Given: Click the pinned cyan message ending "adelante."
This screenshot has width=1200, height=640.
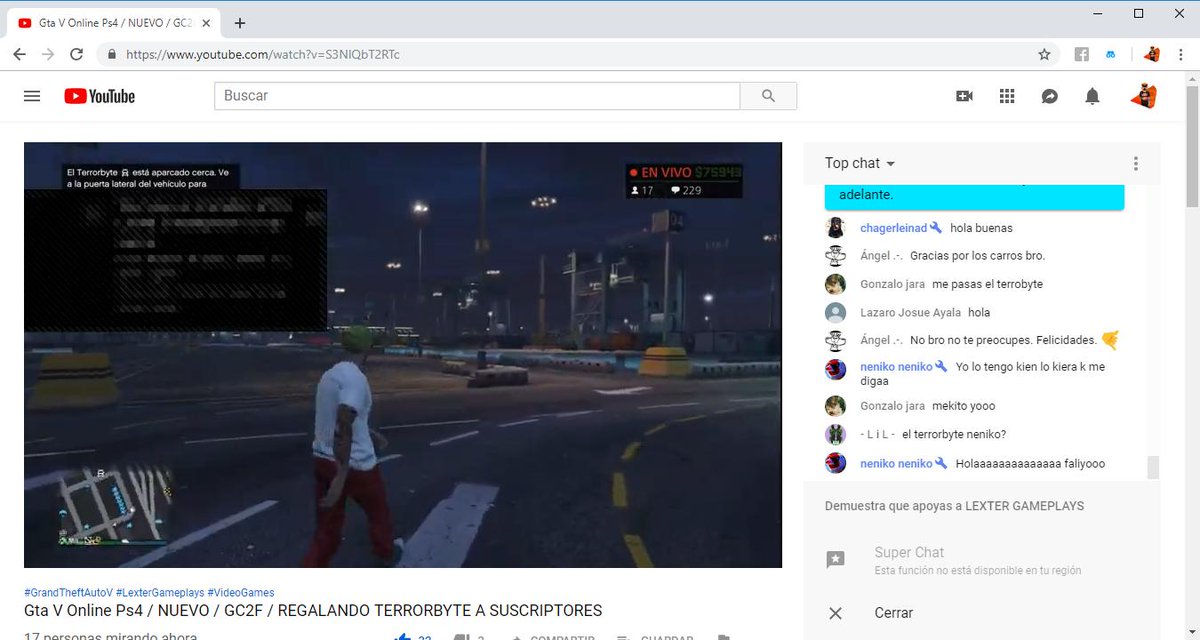Looking at the screenshot, I should [x=974, y=196].
